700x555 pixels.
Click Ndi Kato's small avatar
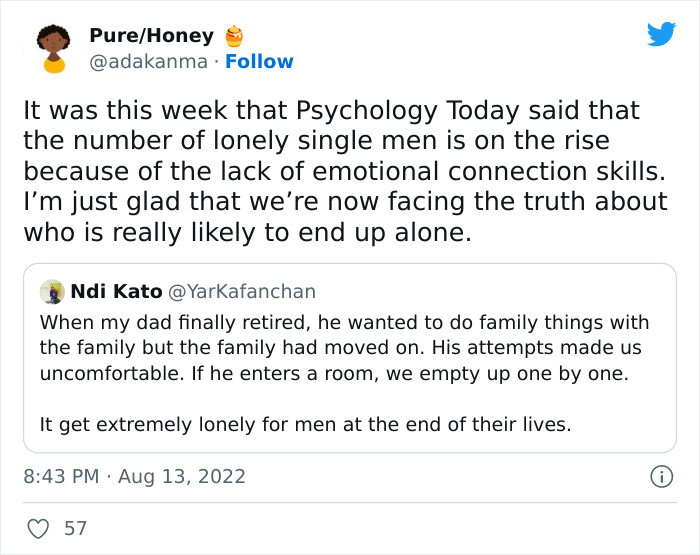[52, 292]
